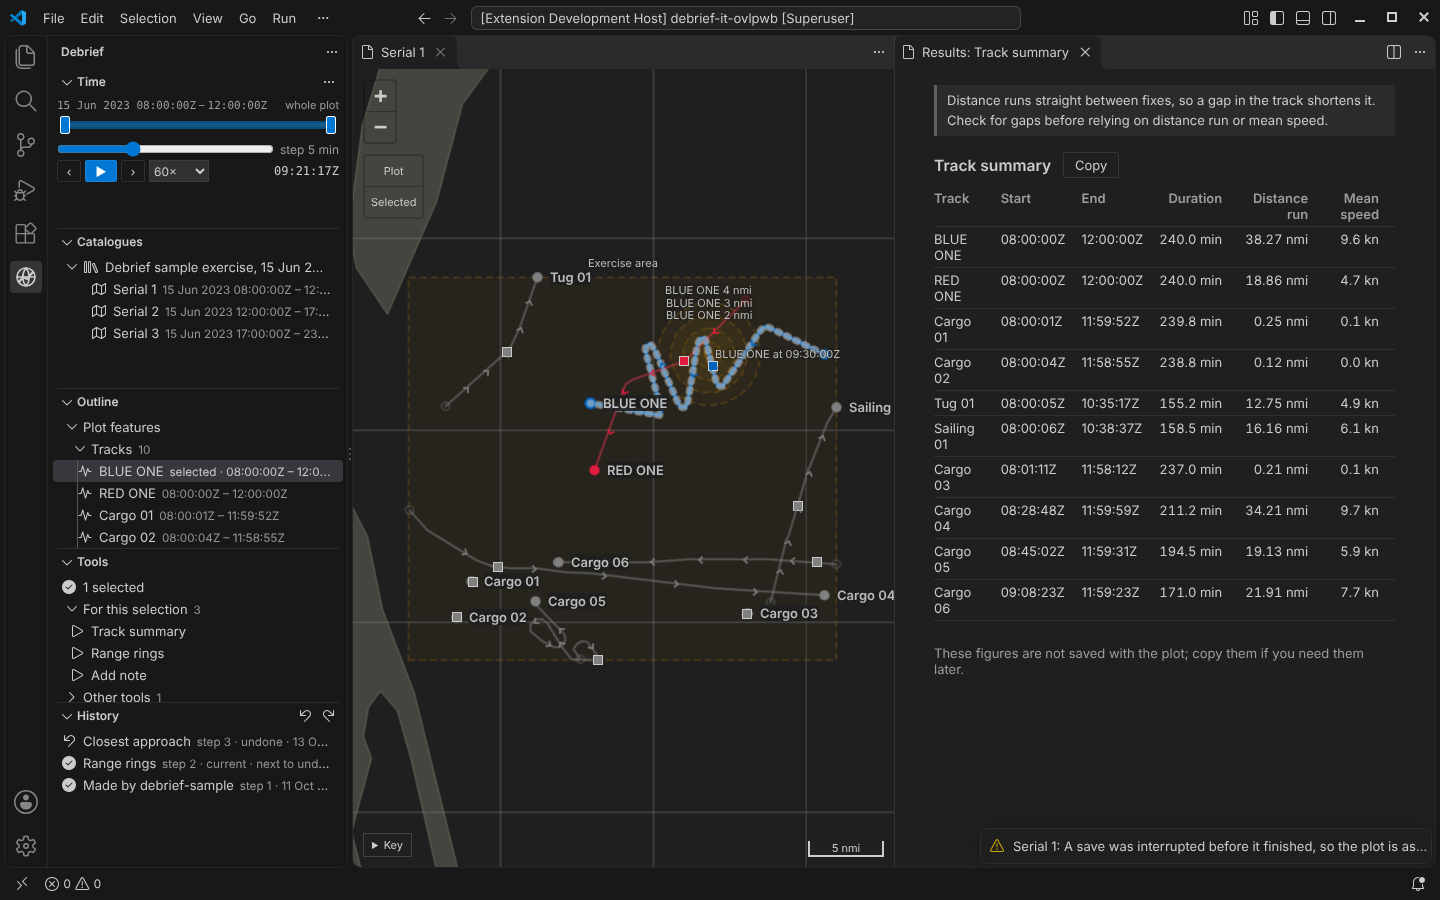Open the Explorer view in activity bar
Image resolution: width=1440 pixels, height=900 pixels.
[26, 57]
